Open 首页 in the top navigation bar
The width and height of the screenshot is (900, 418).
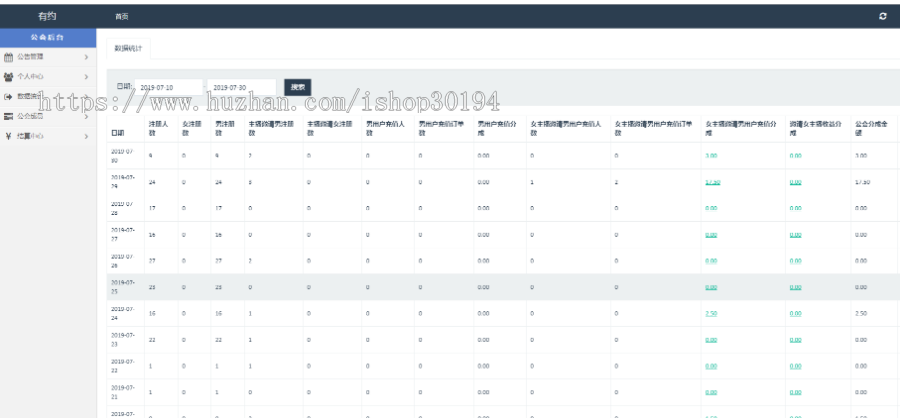point(122,17)
